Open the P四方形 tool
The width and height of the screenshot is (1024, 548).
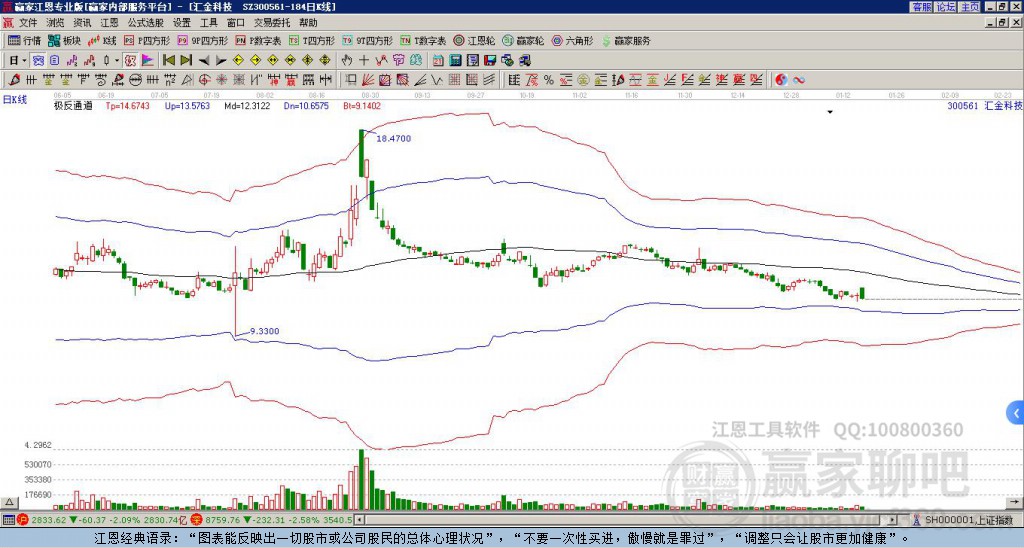point(147,40)
